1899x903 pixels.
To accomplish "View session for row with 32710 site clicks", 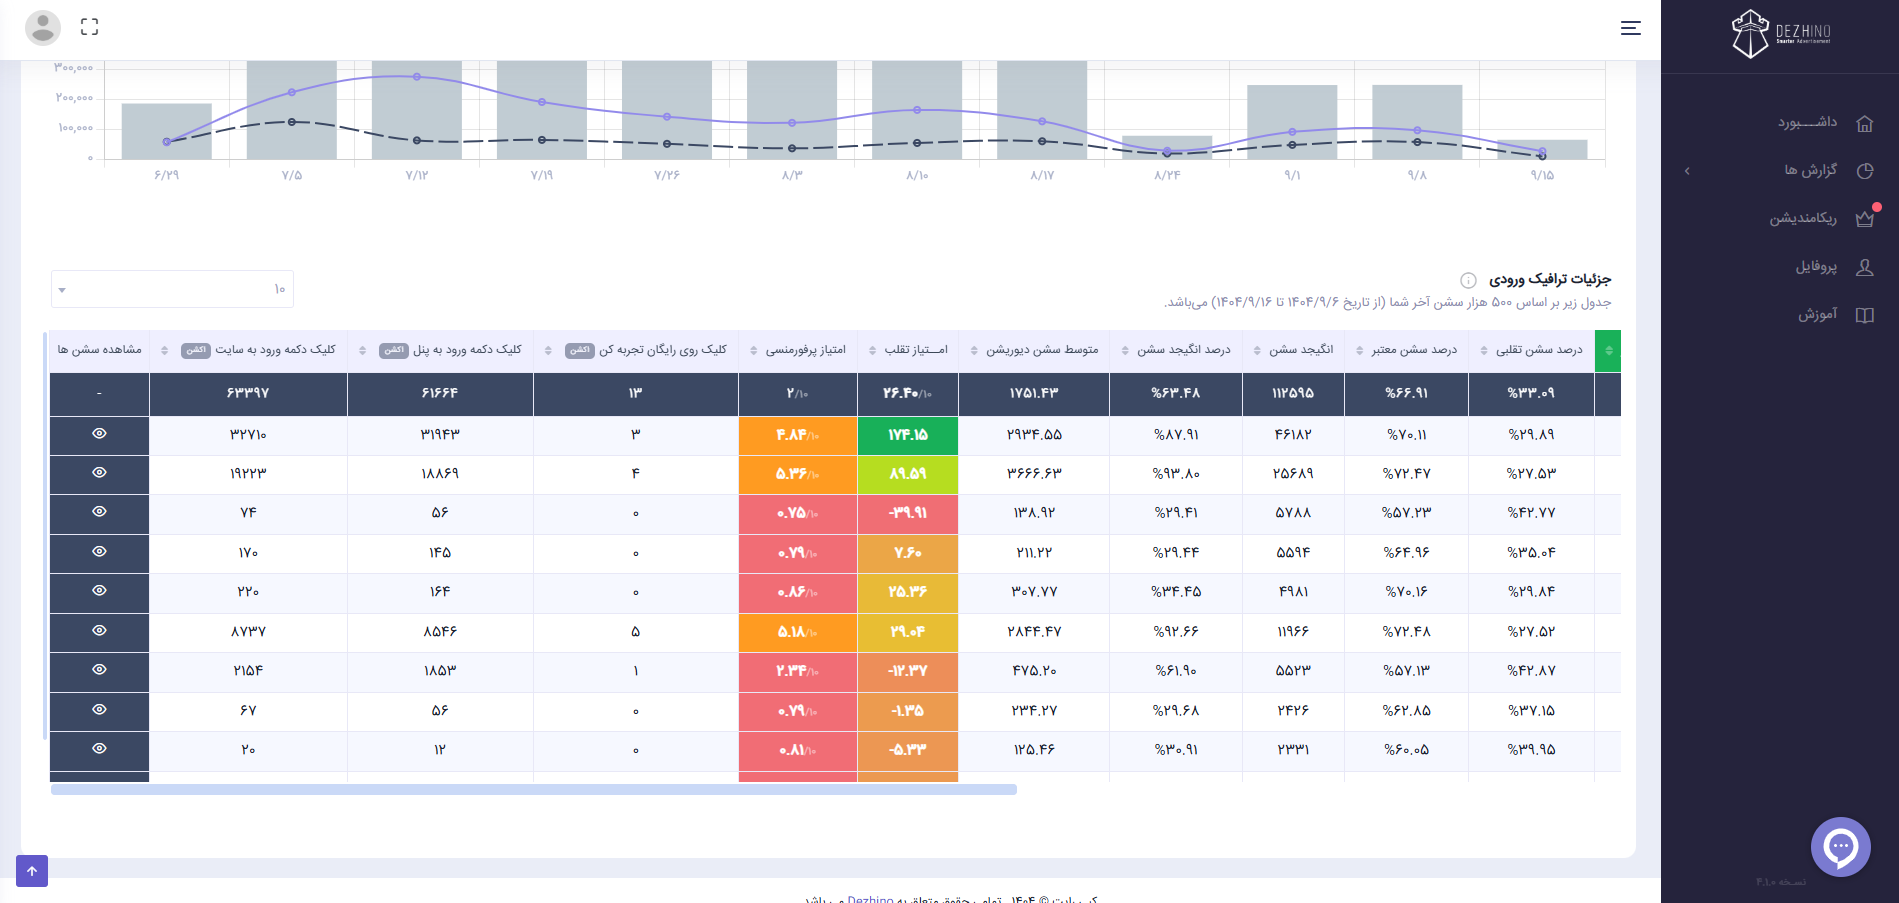I will (99, 434).
